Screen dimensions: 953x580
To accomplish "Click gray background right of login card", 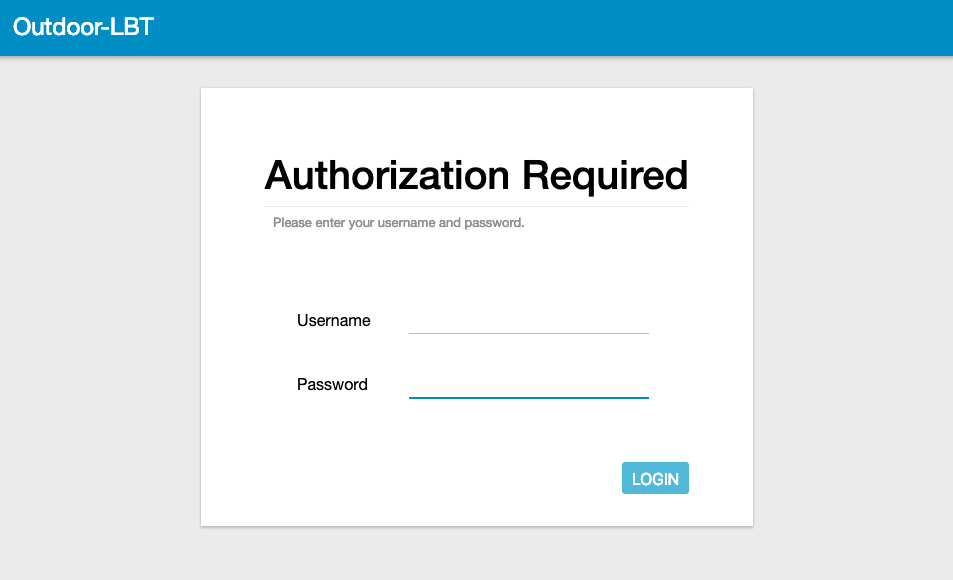I will [x=852, y=300].
